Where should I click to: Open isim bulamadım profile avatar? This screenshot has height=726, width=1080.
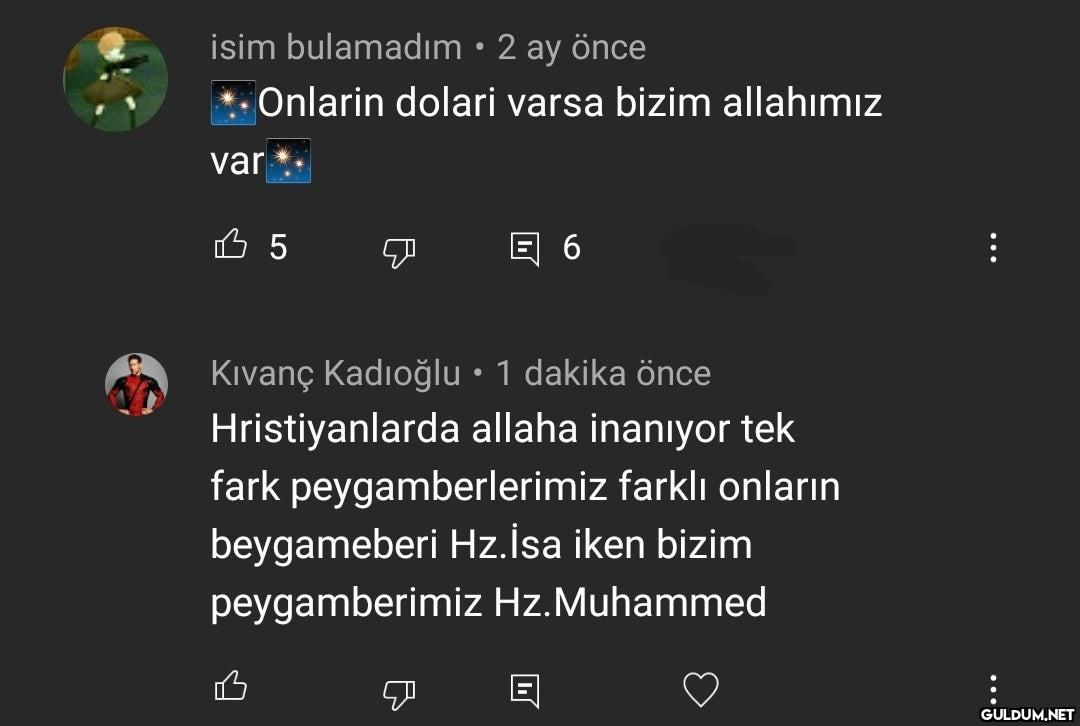[115, 79]
